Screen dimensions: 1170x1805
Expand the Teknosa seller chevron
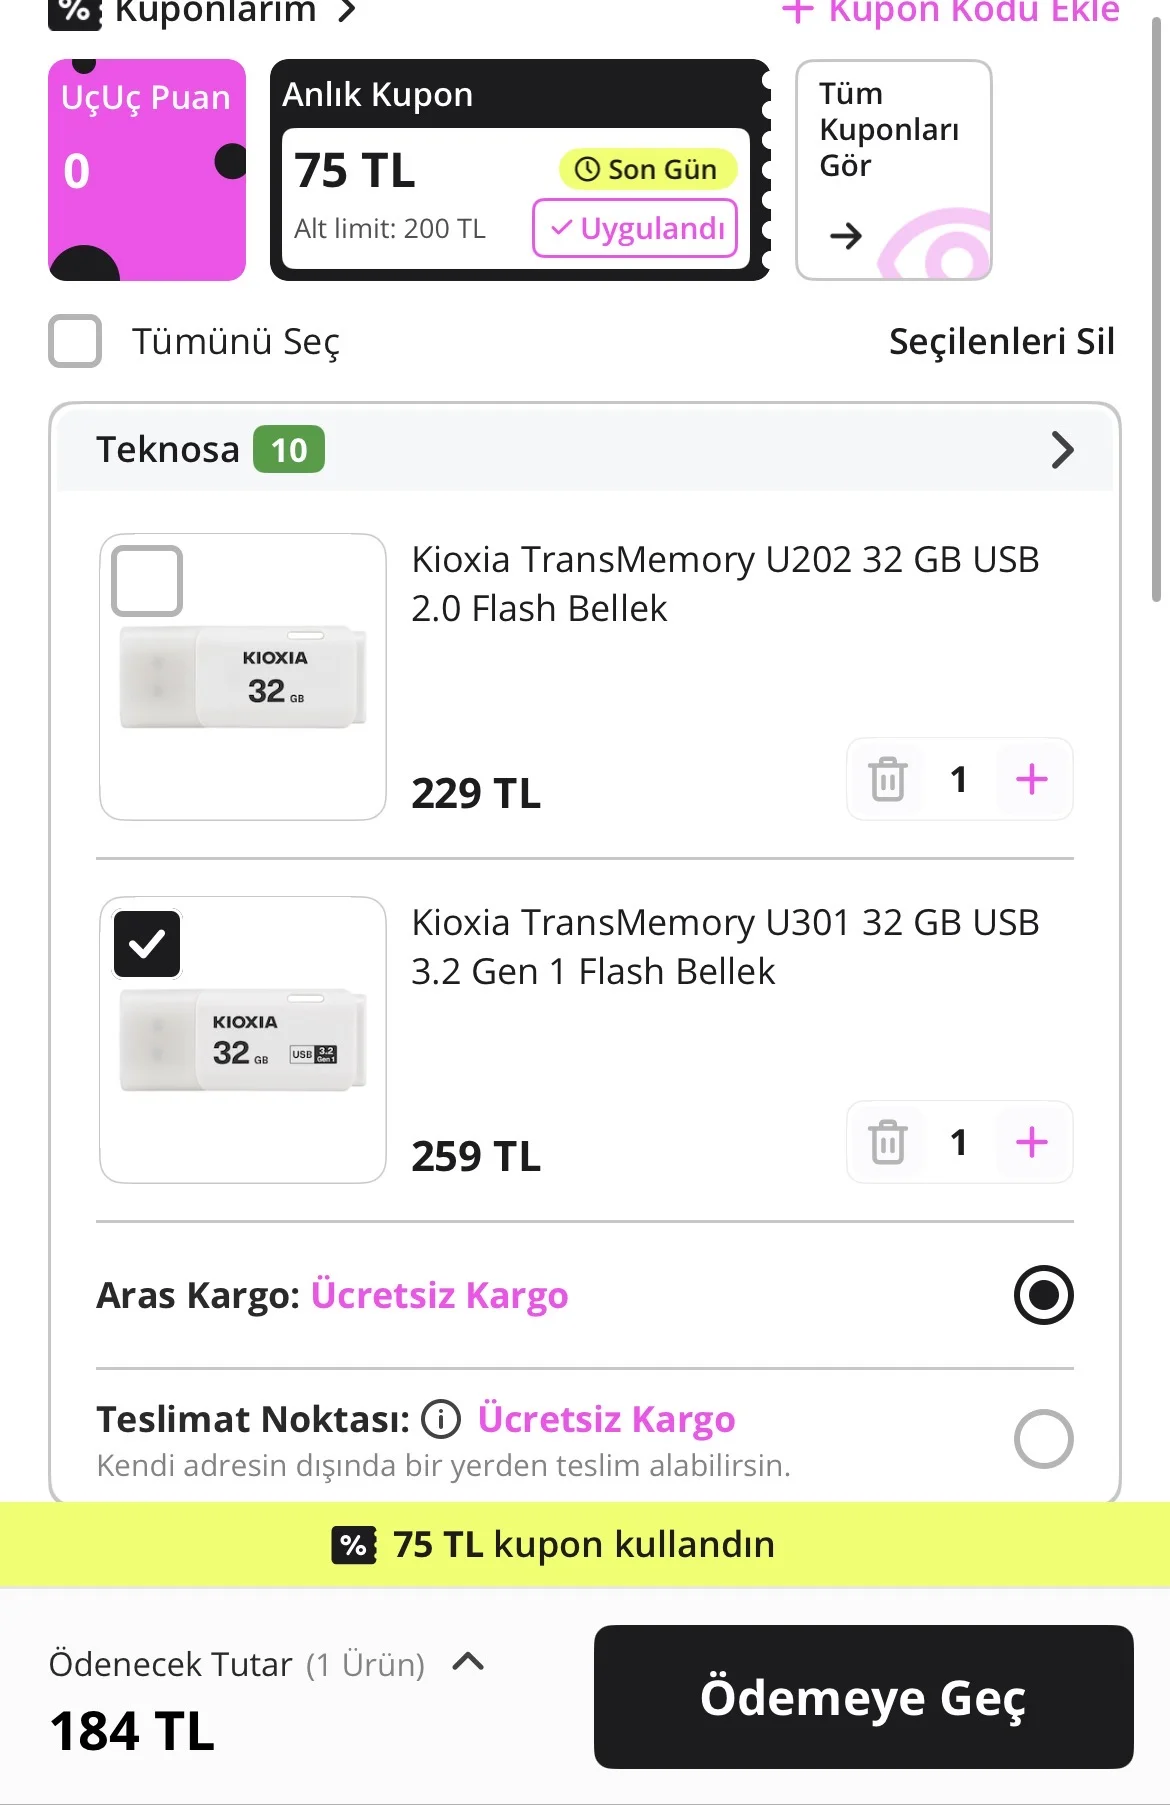click(1062, 450)
